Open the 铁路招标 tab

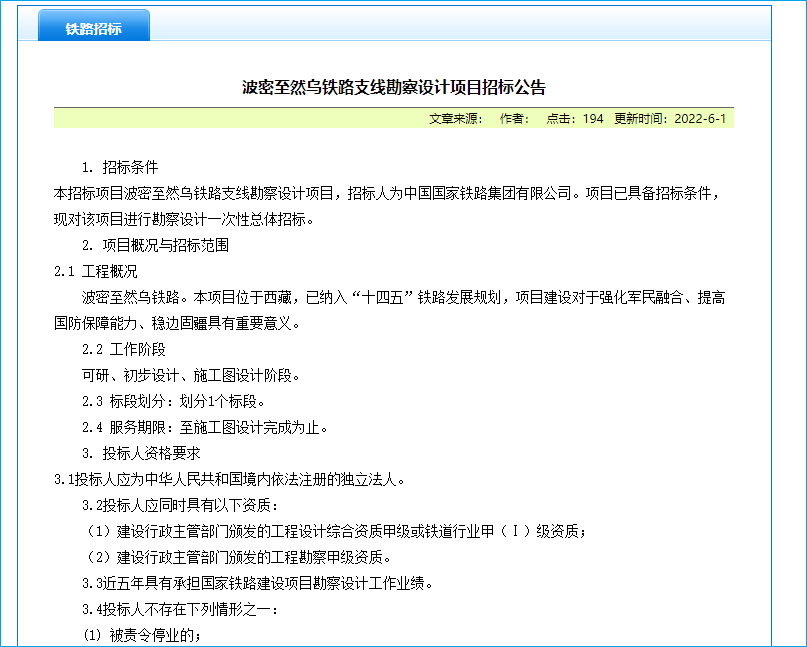(x=94, y=28)
